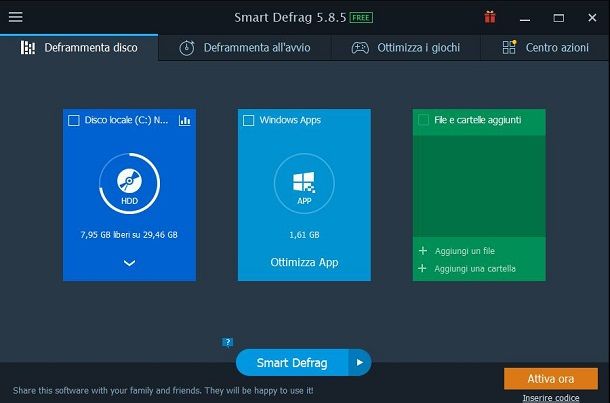The width and height of the screenshot is (610, 403).
Task: Open the Centro azioni tab
Action: (545, 47)
